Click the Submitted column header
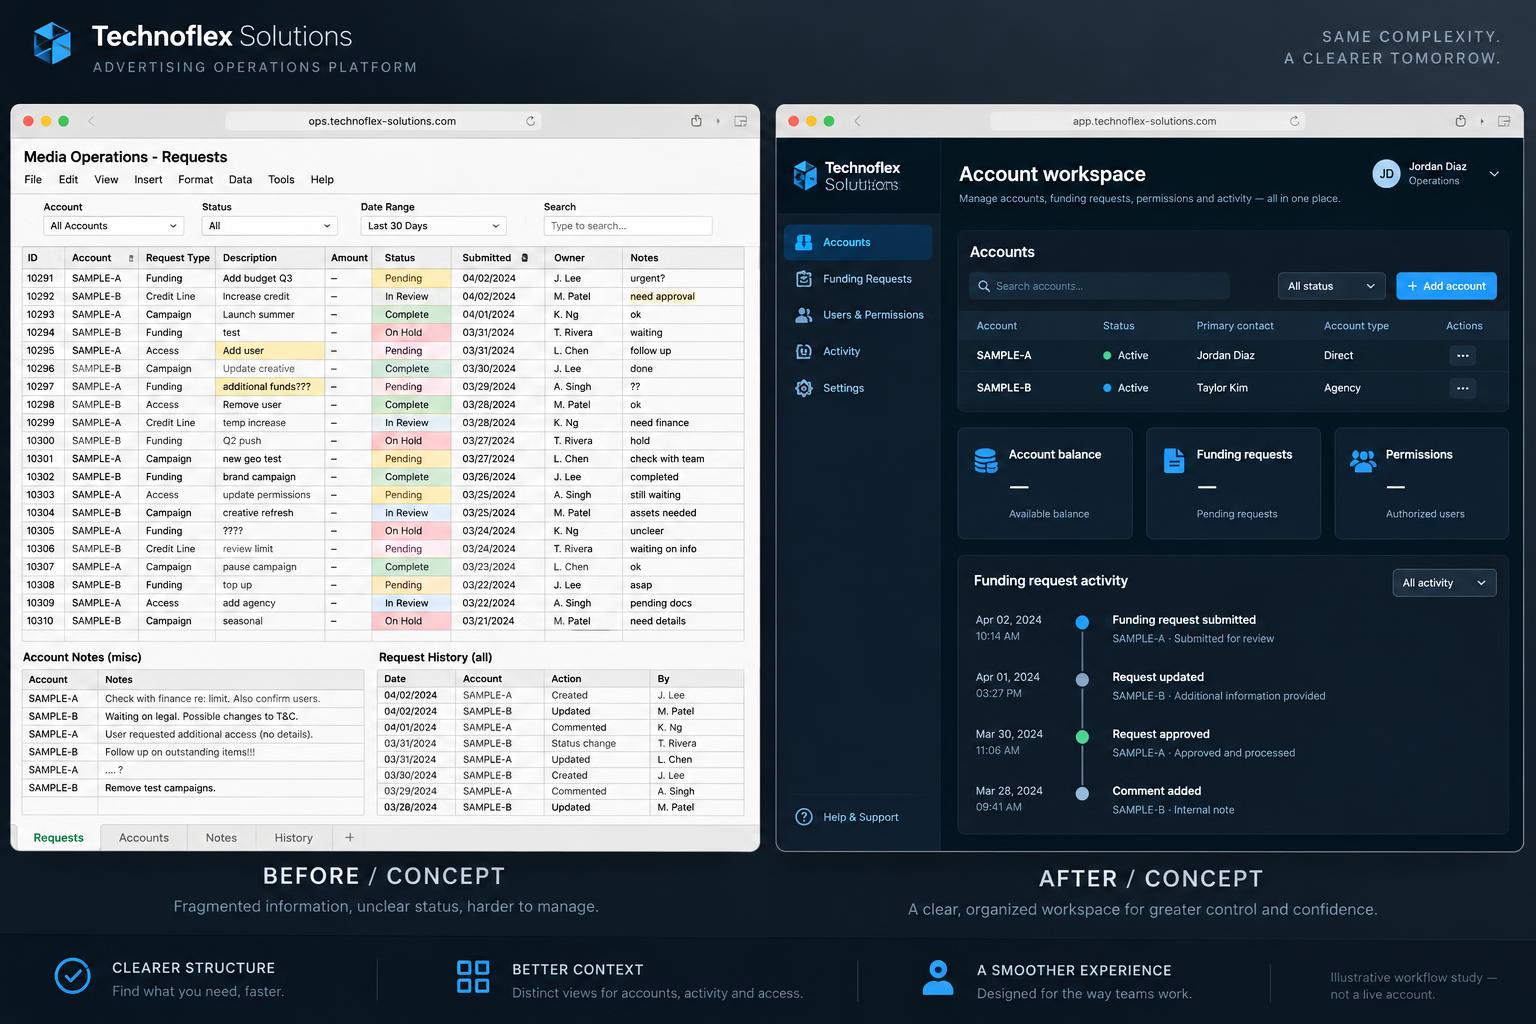Viewport: 1536px width, 1024px height. click(495, 258)
